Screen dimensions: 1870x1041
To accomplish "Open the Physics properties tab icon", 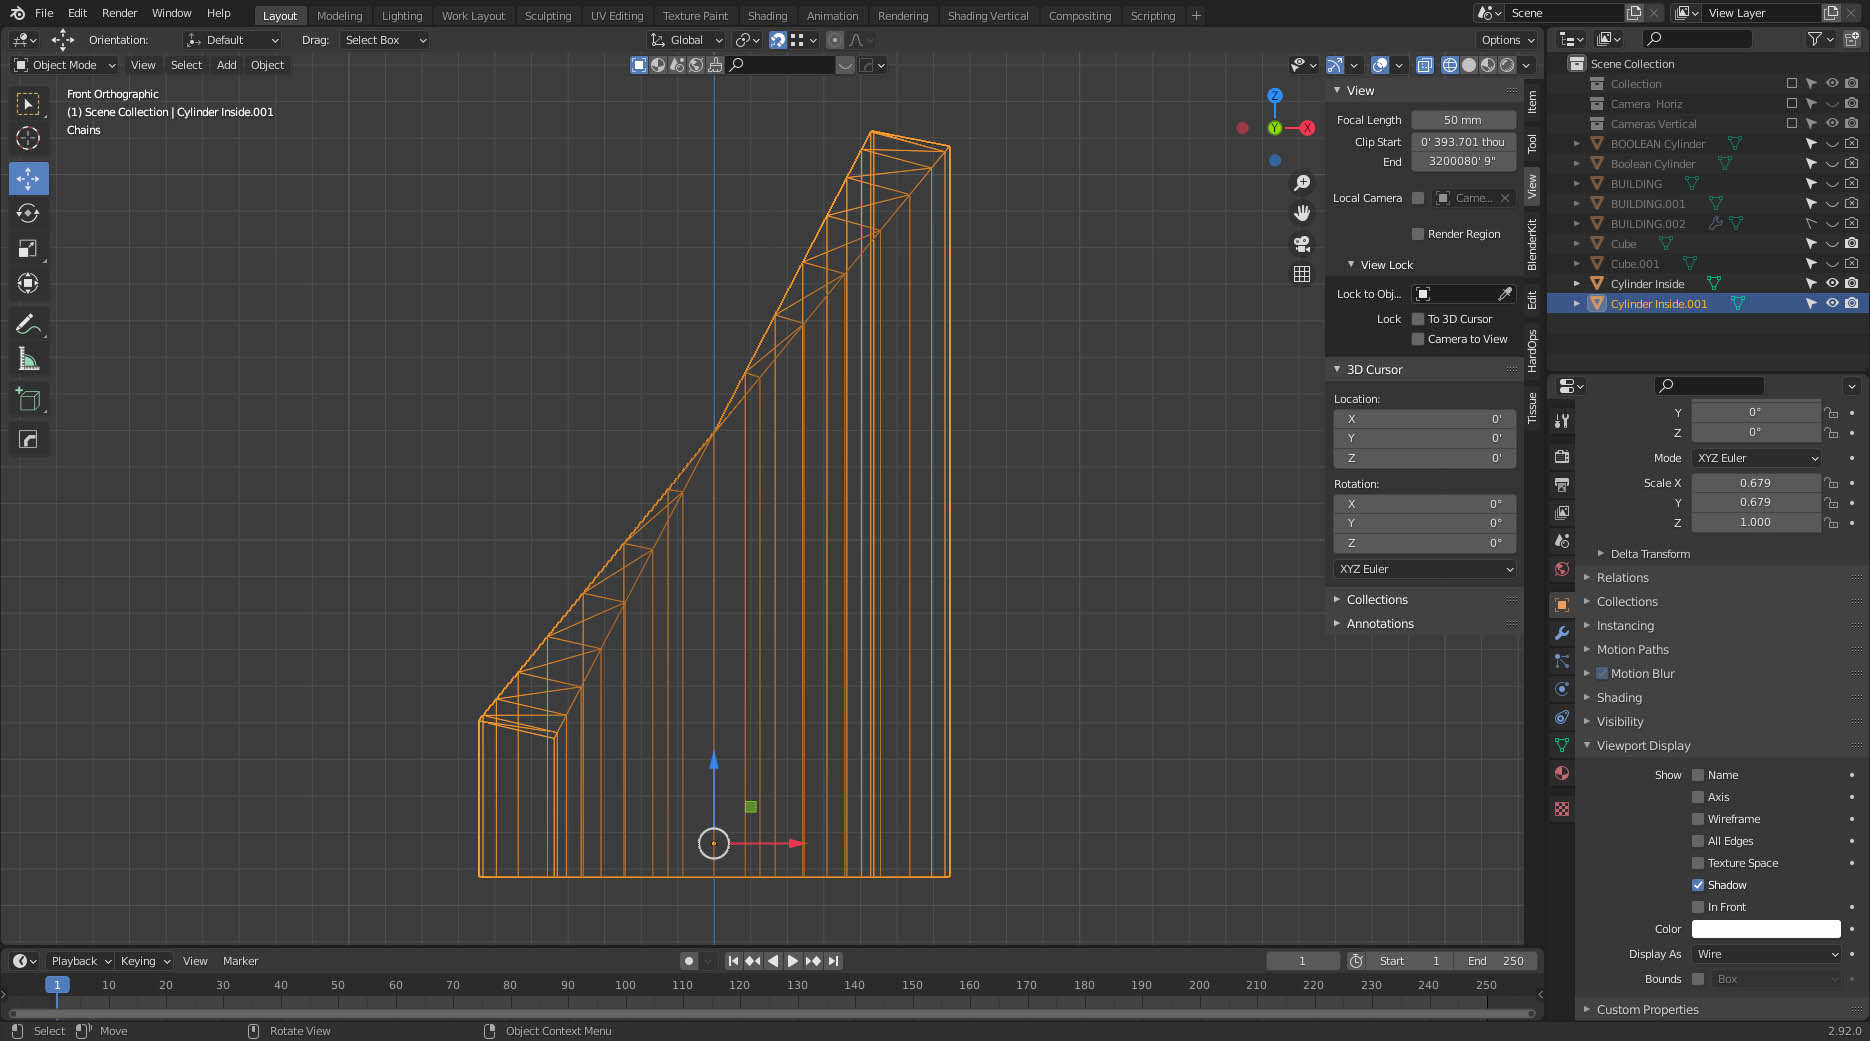I will (x=1562, y=689).
